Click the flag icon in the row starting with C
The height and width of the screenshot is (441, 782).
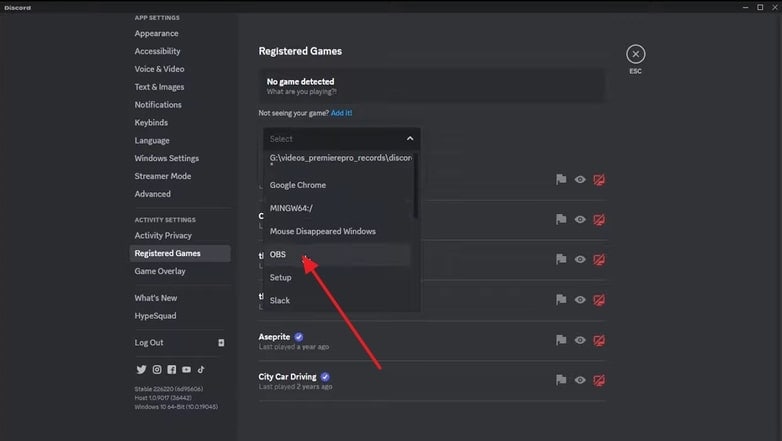561,220
